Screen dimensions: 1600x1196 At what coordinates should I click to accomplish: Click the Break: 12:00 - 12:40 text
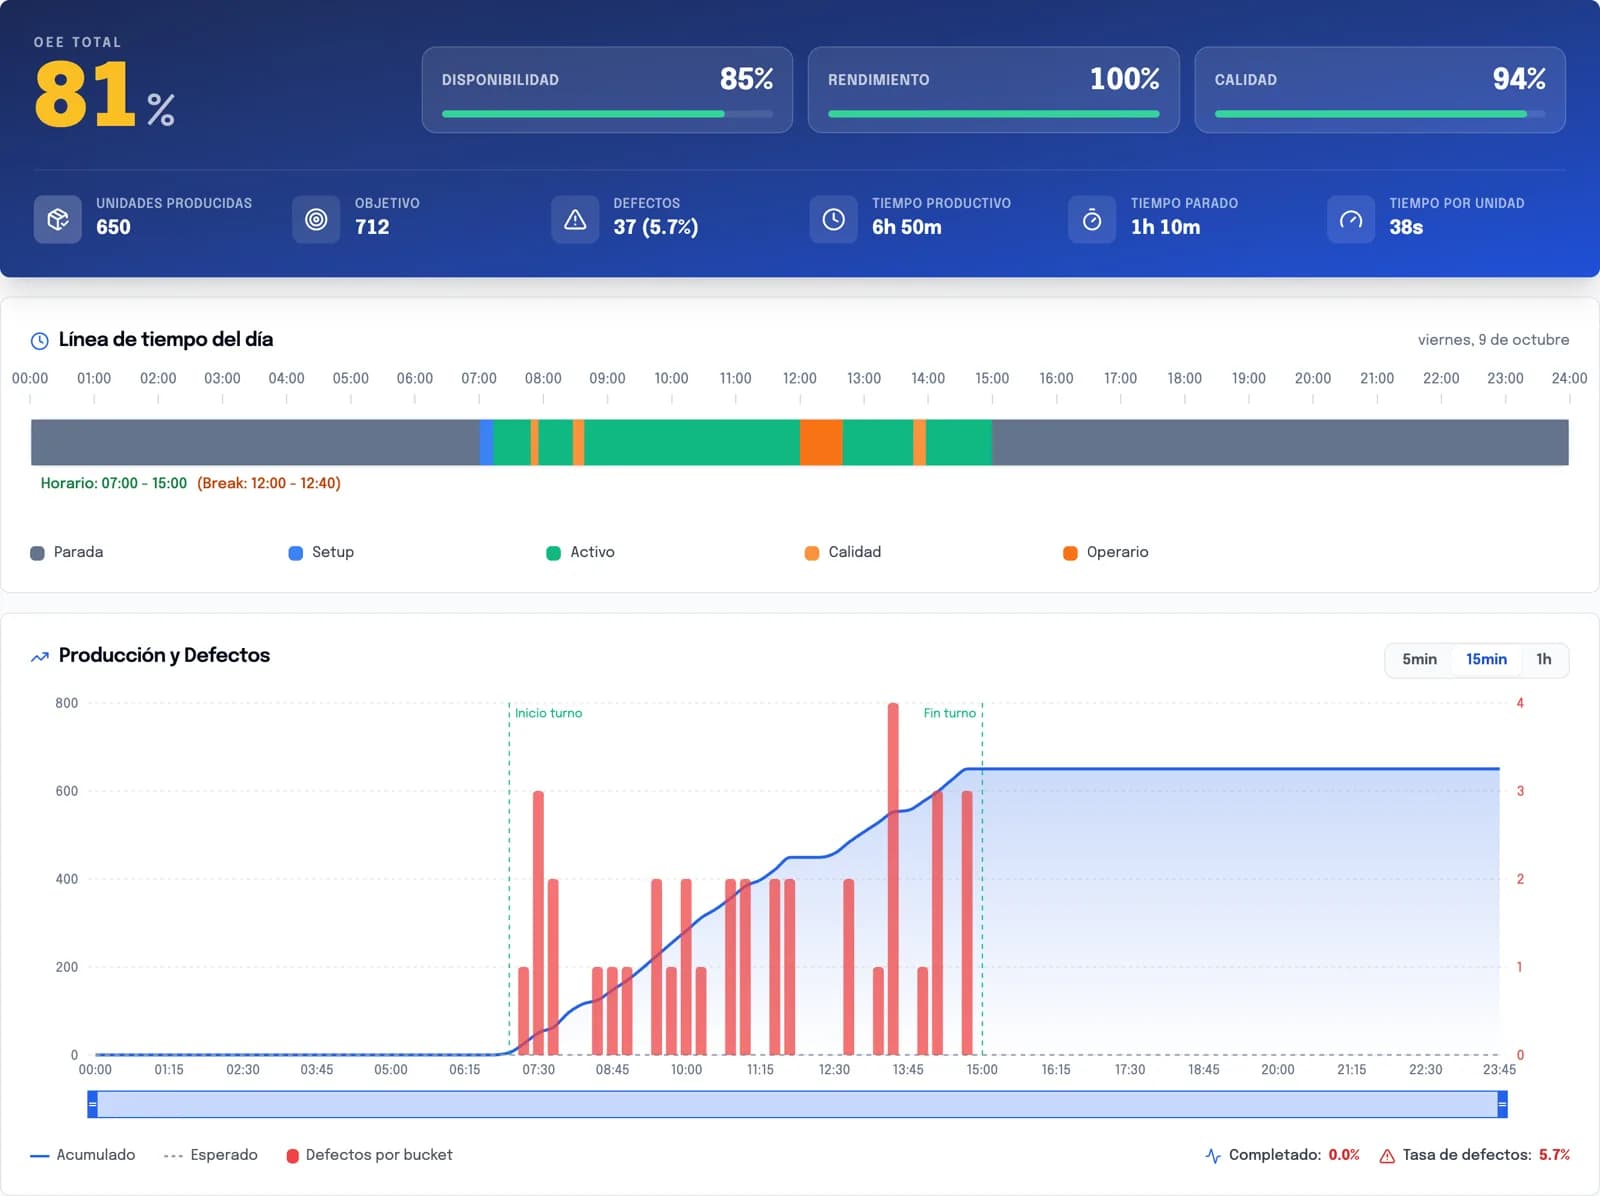[269, 483]
